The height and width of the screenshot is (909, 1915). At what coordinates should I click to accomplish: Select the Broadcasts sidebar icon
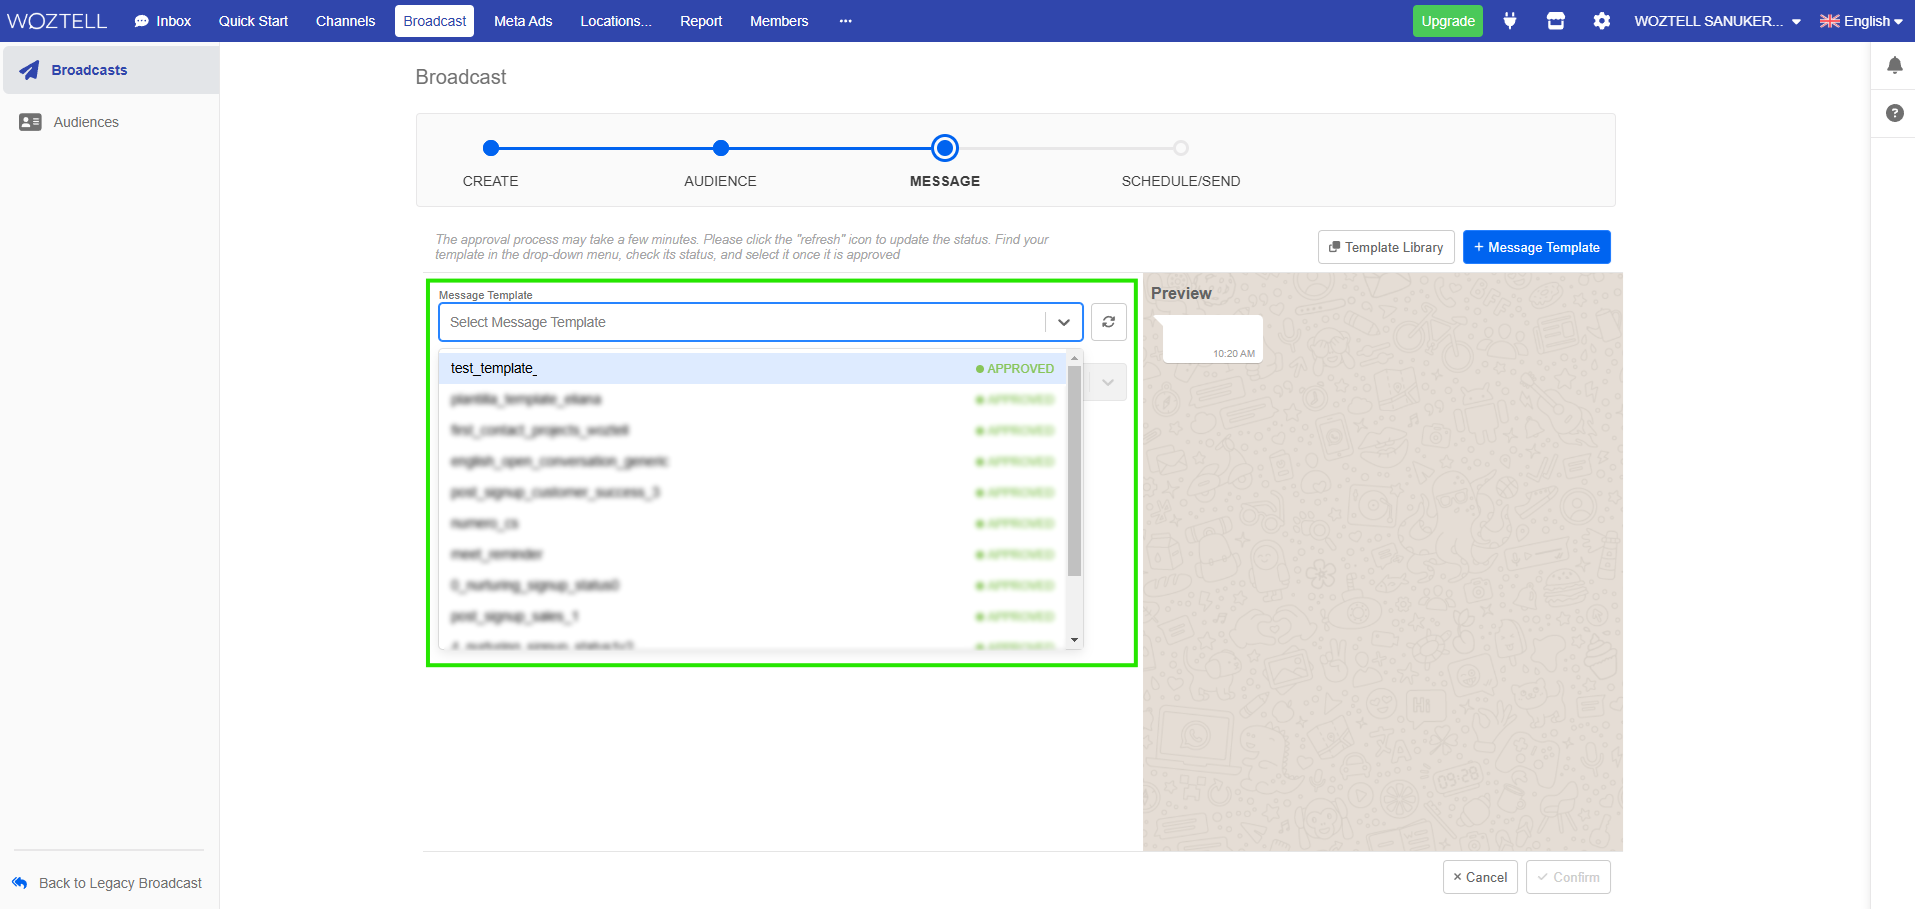(29, 69)
